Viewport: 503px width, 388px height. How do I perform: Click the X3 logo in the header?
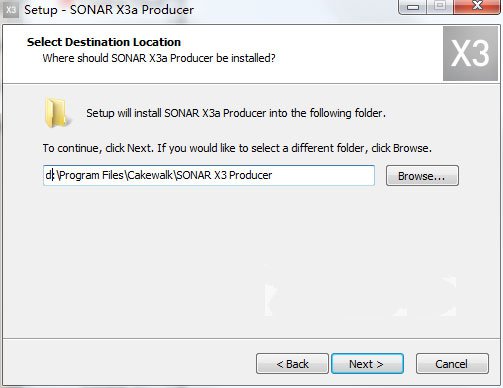tap(470, 54)
